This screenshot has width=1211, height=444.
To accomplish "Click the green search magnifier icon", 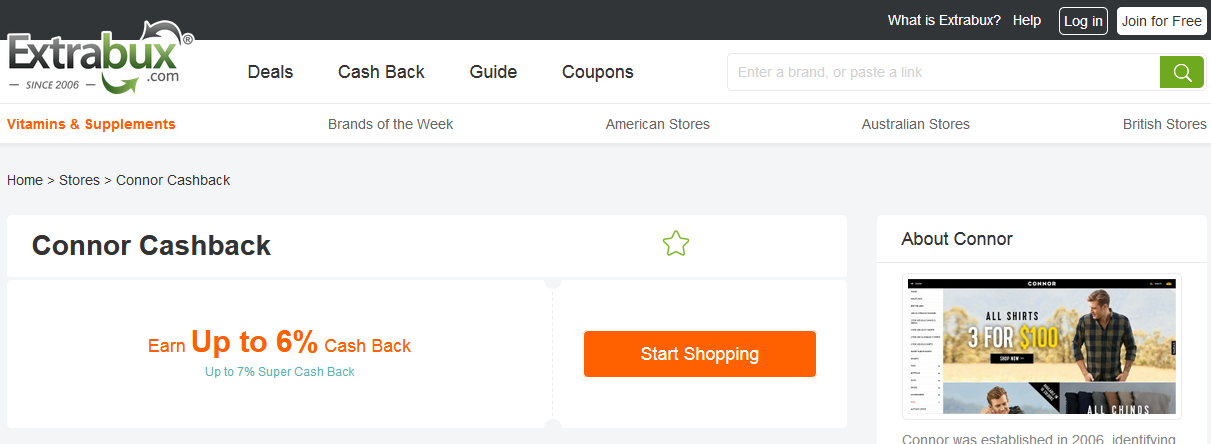I will click(1182, 72).
